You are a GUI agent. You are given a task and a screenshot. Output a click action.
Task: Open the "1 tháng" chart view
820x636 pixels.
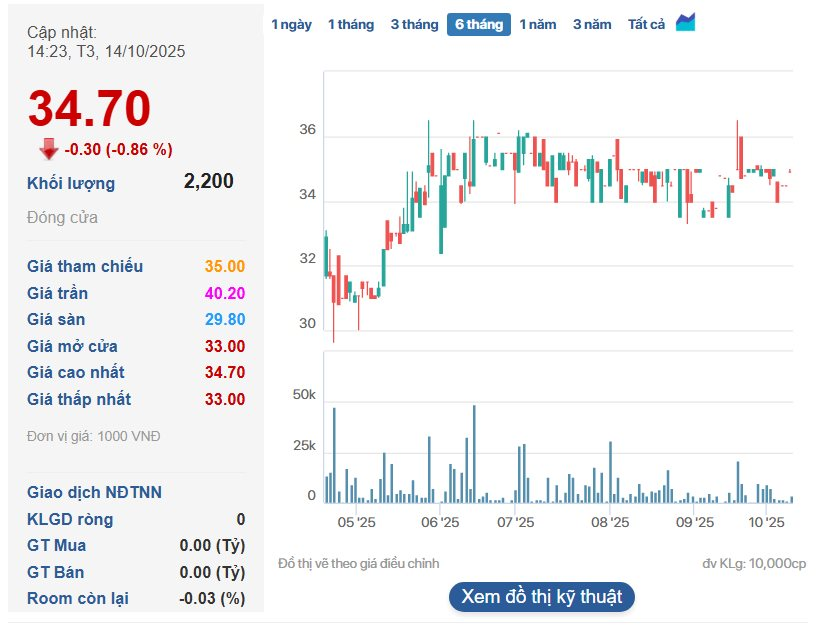[350, 23]
